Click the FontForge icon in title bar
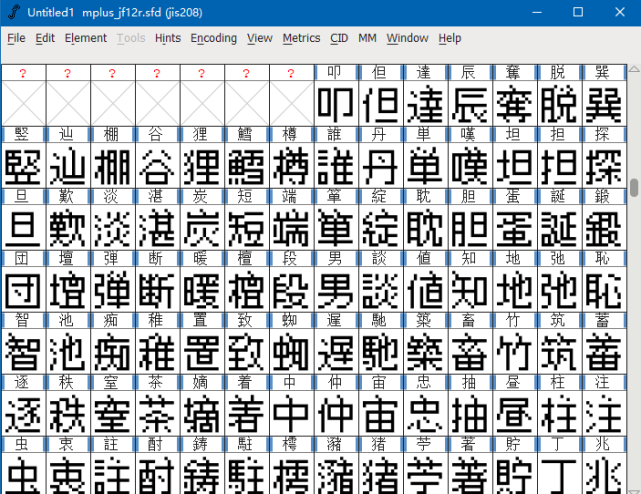 (x=14, y=12)
